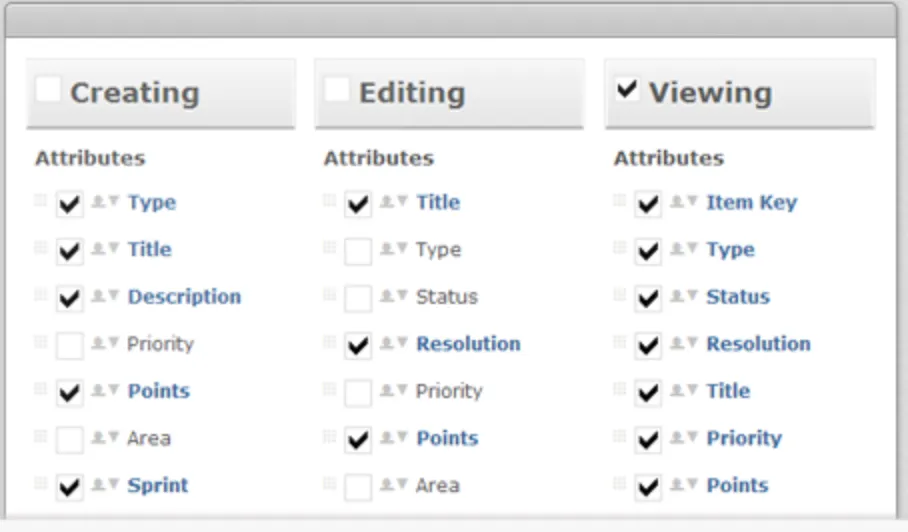Click the Item Key link in Viewing

[751, 202]
